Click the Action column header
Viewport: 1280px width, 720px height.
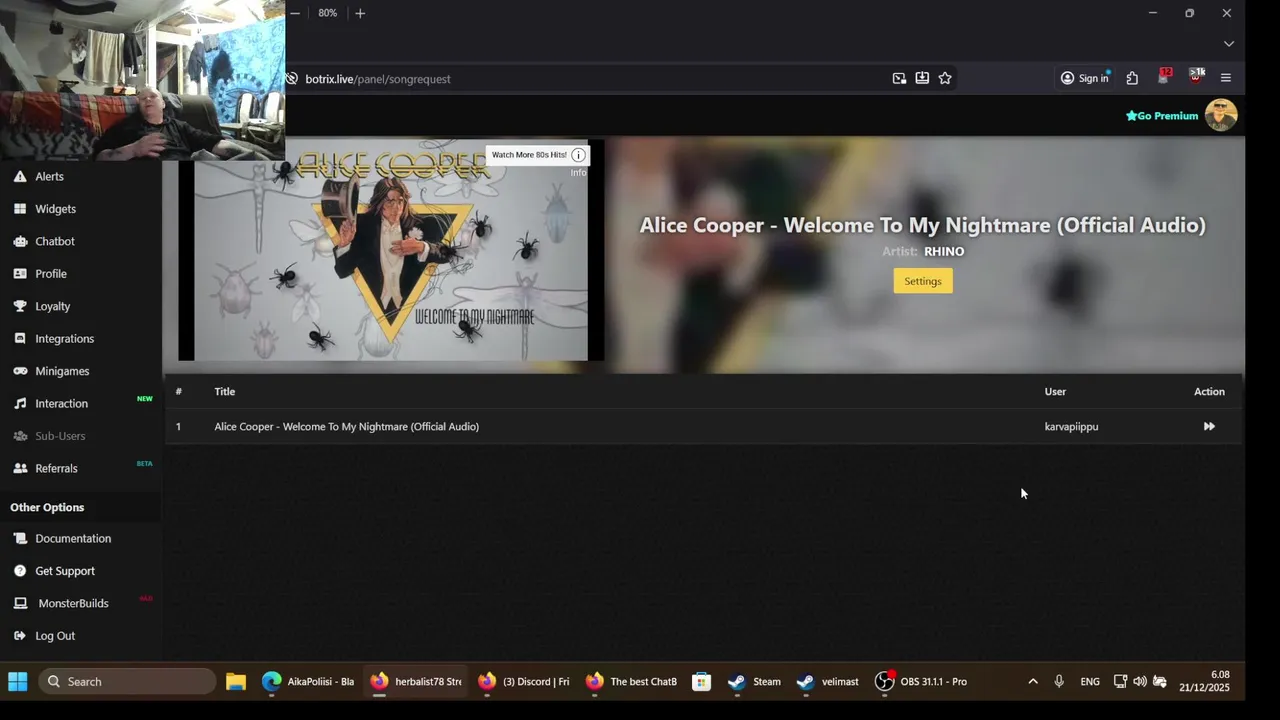click(x=1209, y=391)
